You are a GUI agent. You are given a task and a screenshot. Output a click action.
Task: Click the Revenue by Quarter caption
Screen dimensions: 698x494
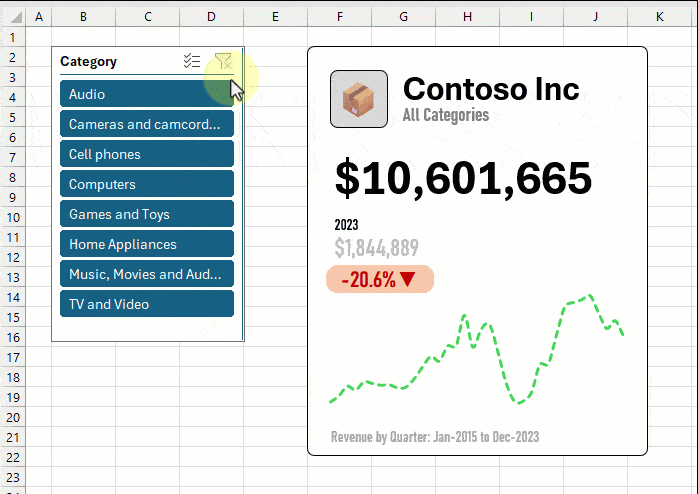pos(435,437)
